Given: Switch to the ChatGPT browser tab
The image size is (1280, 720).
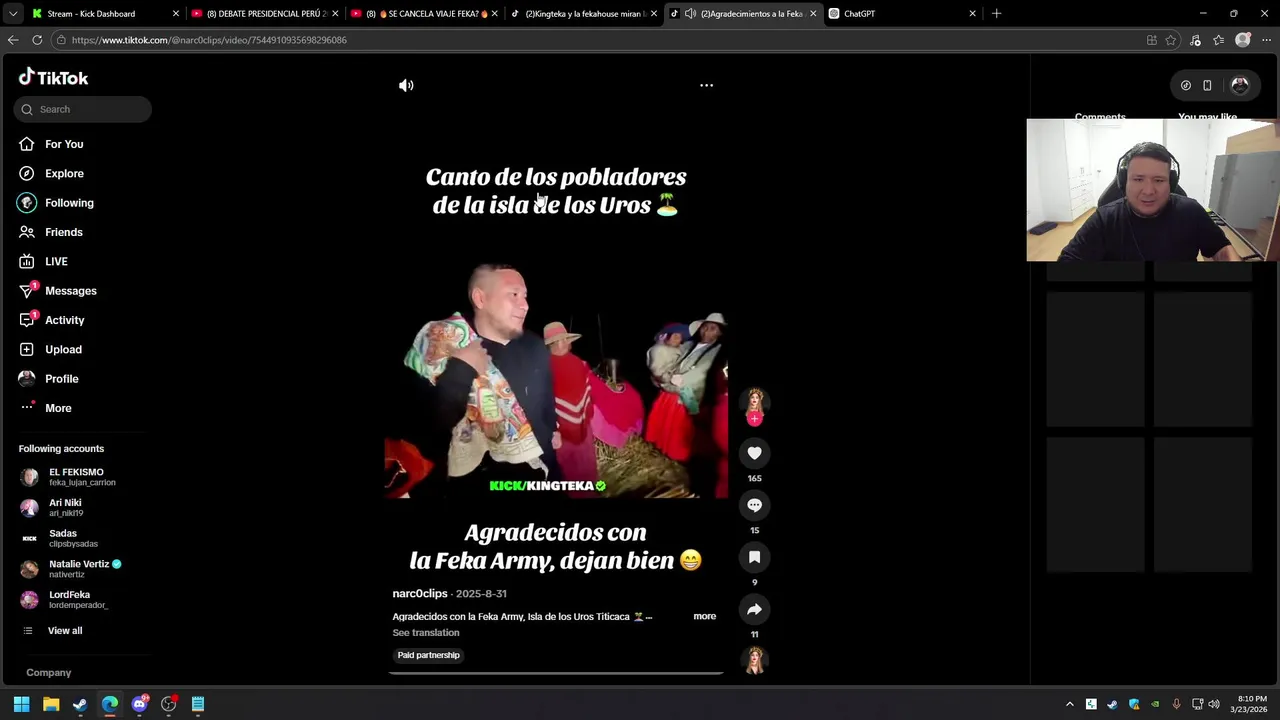Looking at the screenshot, I should 902,14.
